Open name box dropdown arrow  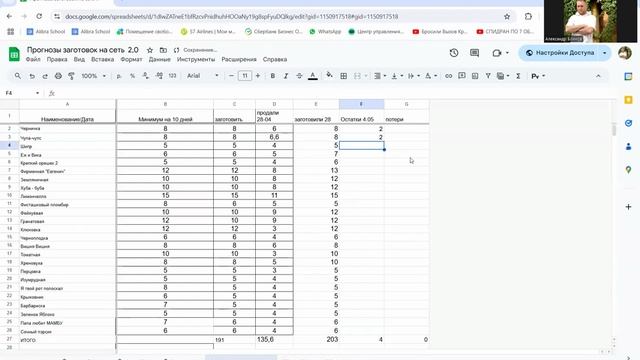(x=37, y=93)
